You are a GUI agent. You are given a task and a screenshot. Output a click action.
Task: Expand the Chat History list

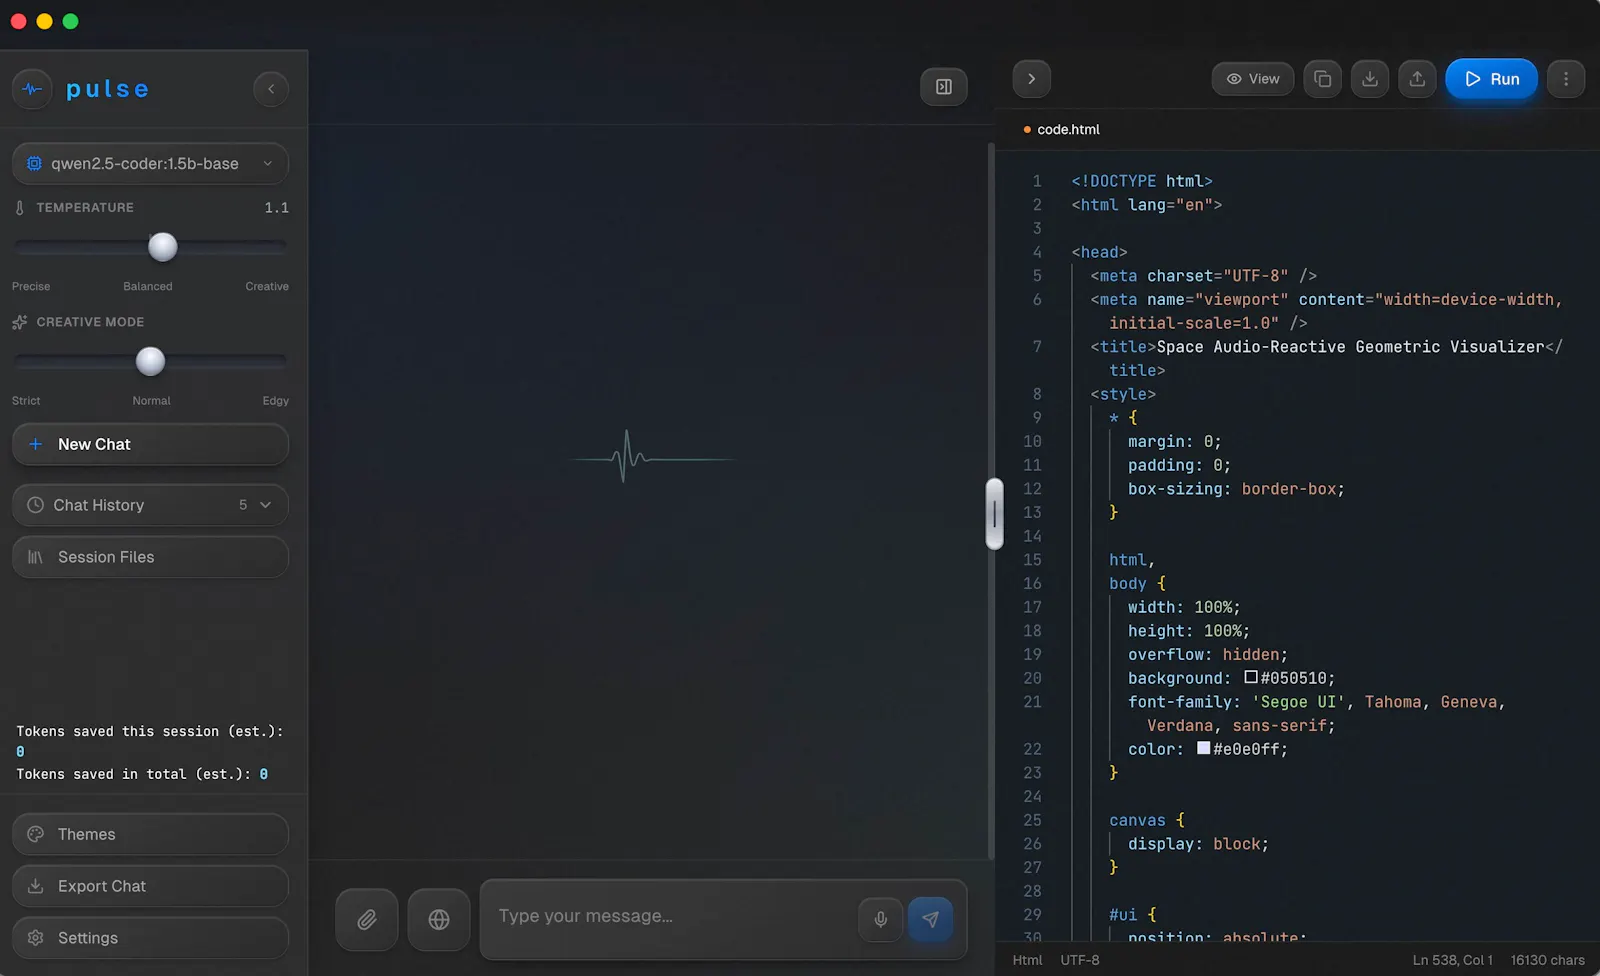tap(150, 505)
